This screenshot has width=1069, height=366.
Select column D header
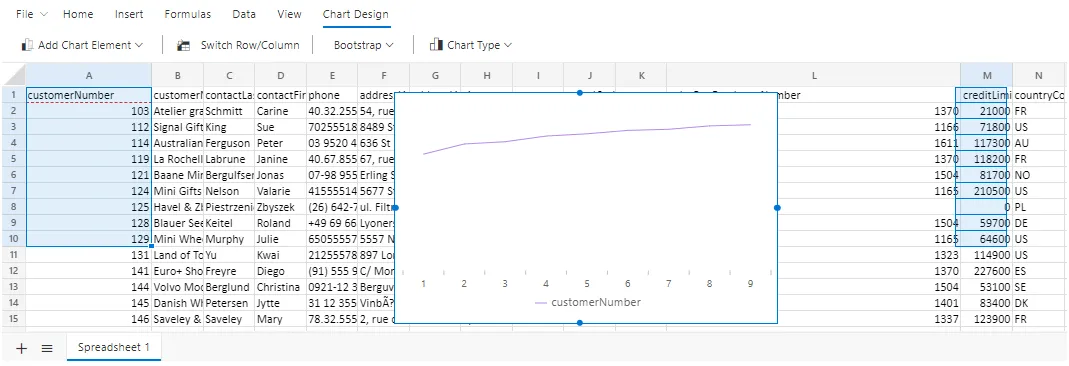point(280,75)
